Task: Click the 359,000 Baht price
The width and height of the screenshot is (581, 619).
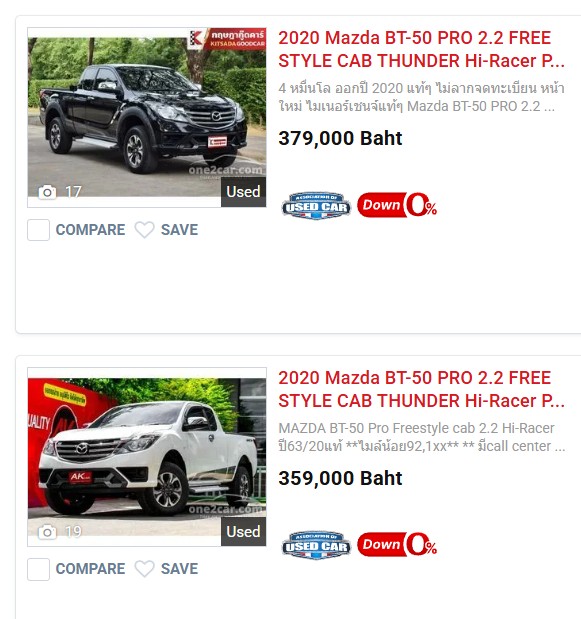Action: coord(340,478)
